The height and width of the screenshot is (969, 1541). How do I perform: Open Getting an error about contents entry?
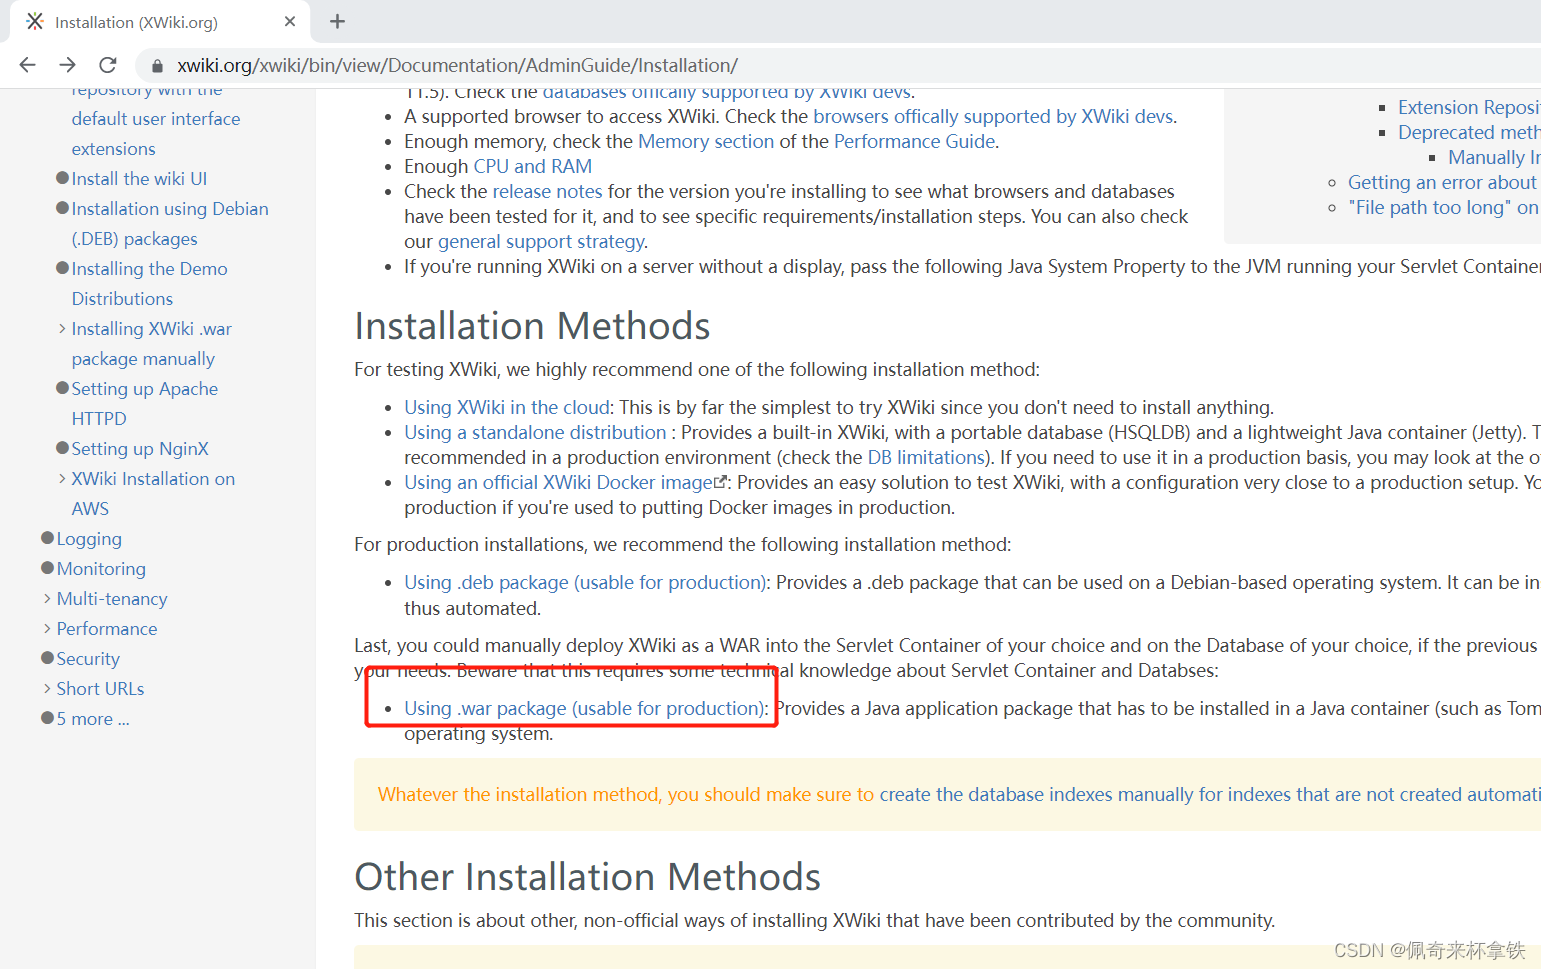(1442, 182)
